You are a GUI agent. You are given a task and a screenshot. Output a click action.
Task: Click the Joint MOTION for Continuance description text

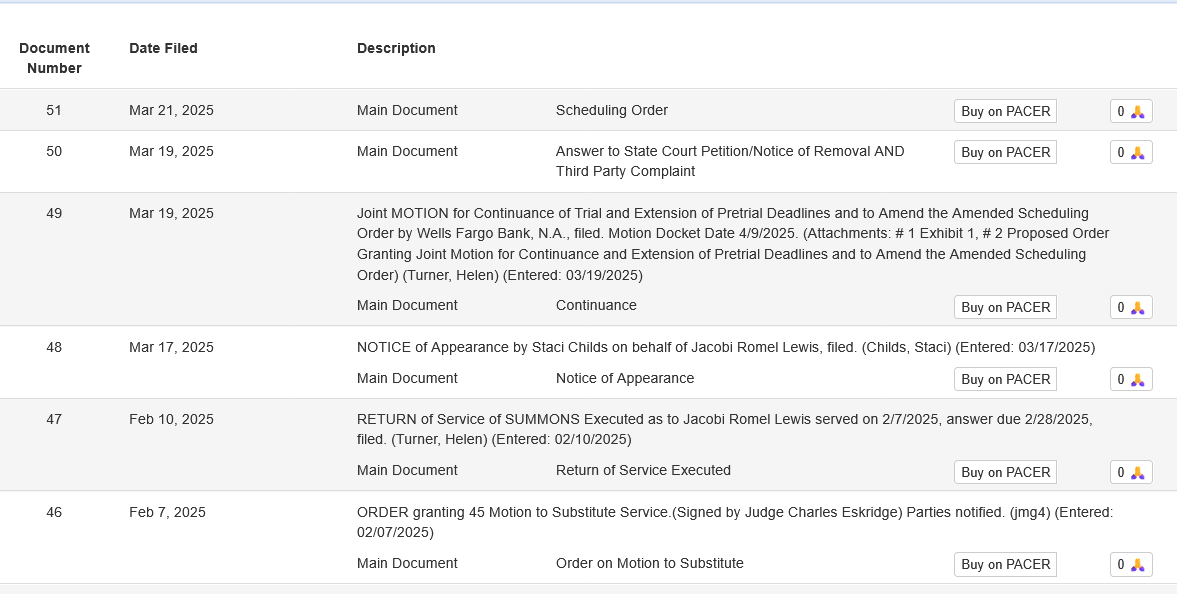[733, 244]
